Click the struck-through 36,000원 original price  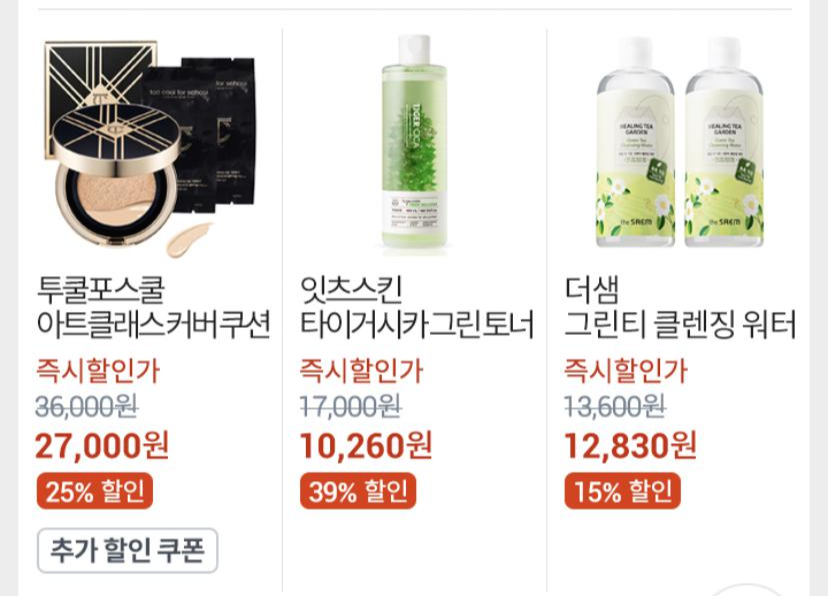coord(87,407)
